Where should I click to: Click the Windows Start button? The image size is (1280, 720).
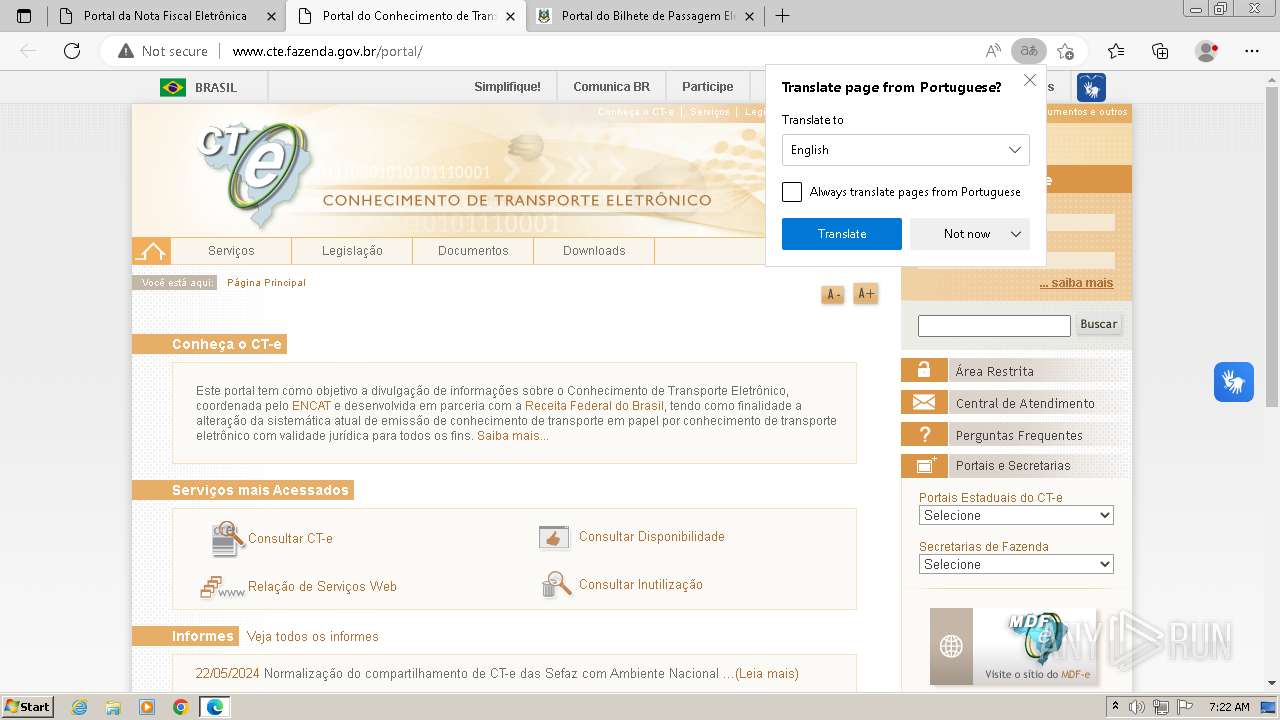point(28,707)
